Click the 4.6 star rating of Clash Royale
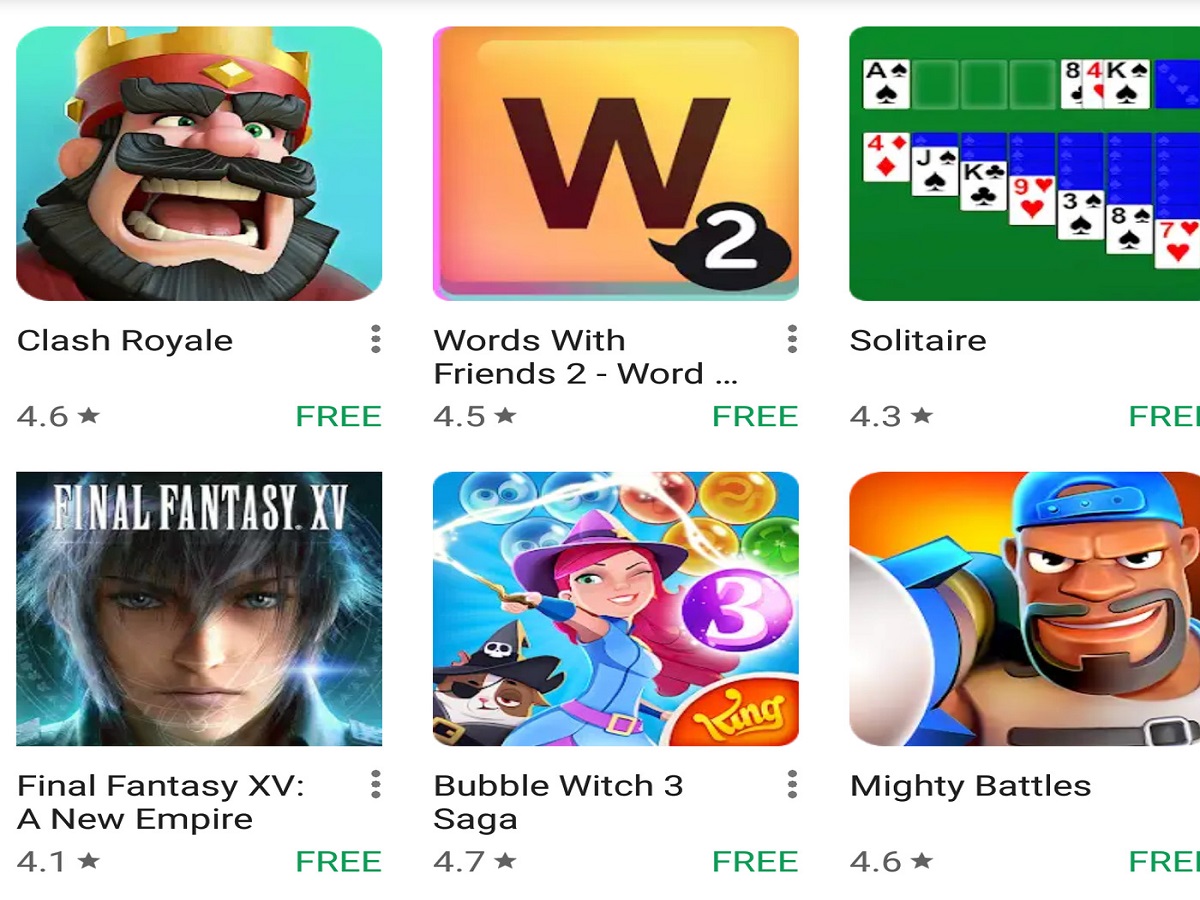 [59, 416]
